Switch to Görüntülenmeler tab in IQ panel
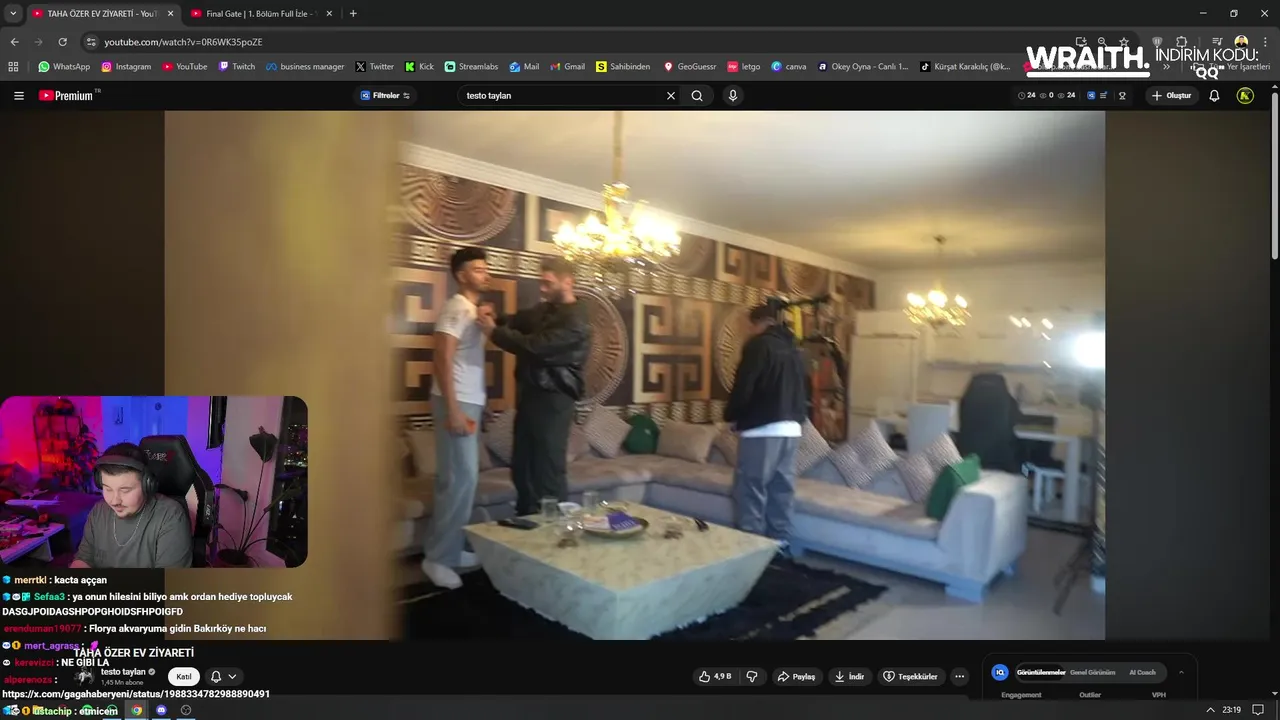Screen dimensions: 1280x720 1041,672
